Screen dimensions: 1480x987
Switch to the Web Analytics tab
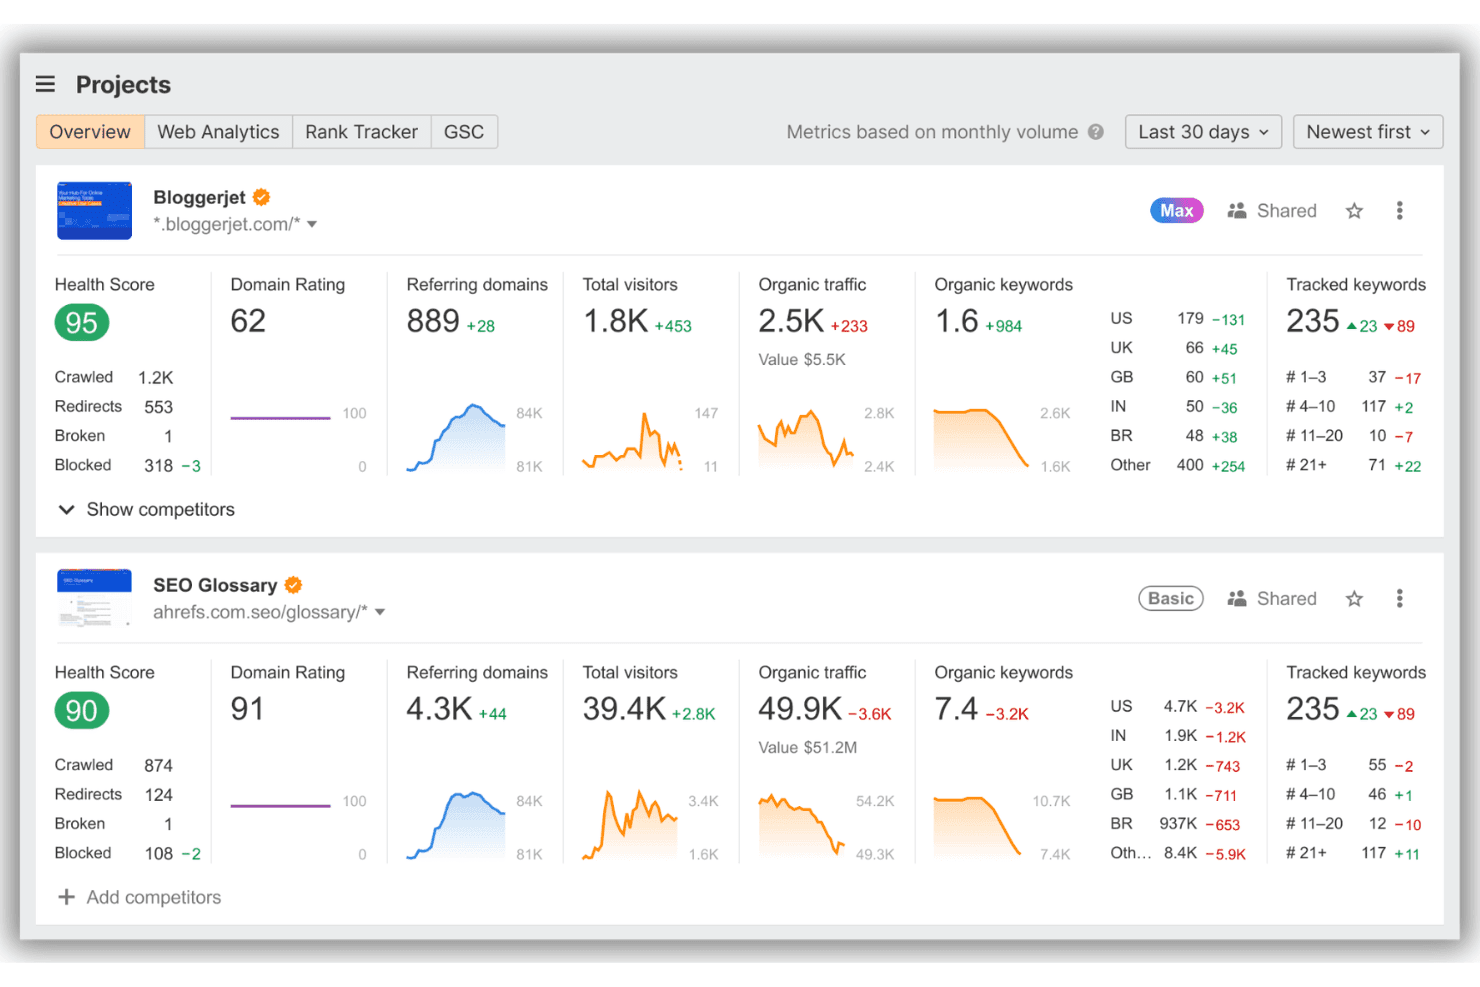(218, 132)
